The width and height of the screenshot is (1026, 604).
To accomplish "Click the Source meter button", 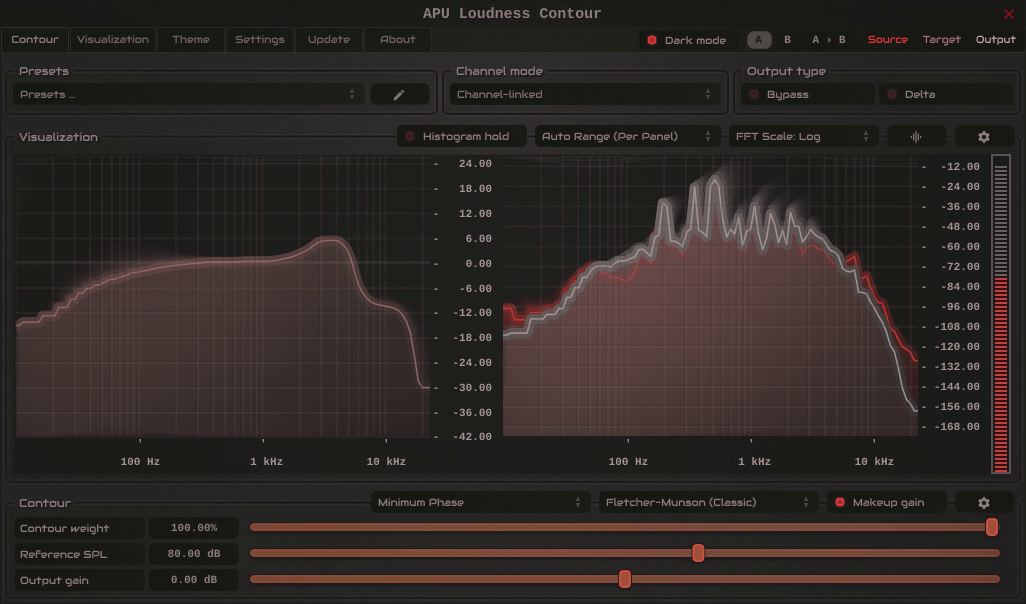I will [x=887, y=40].
